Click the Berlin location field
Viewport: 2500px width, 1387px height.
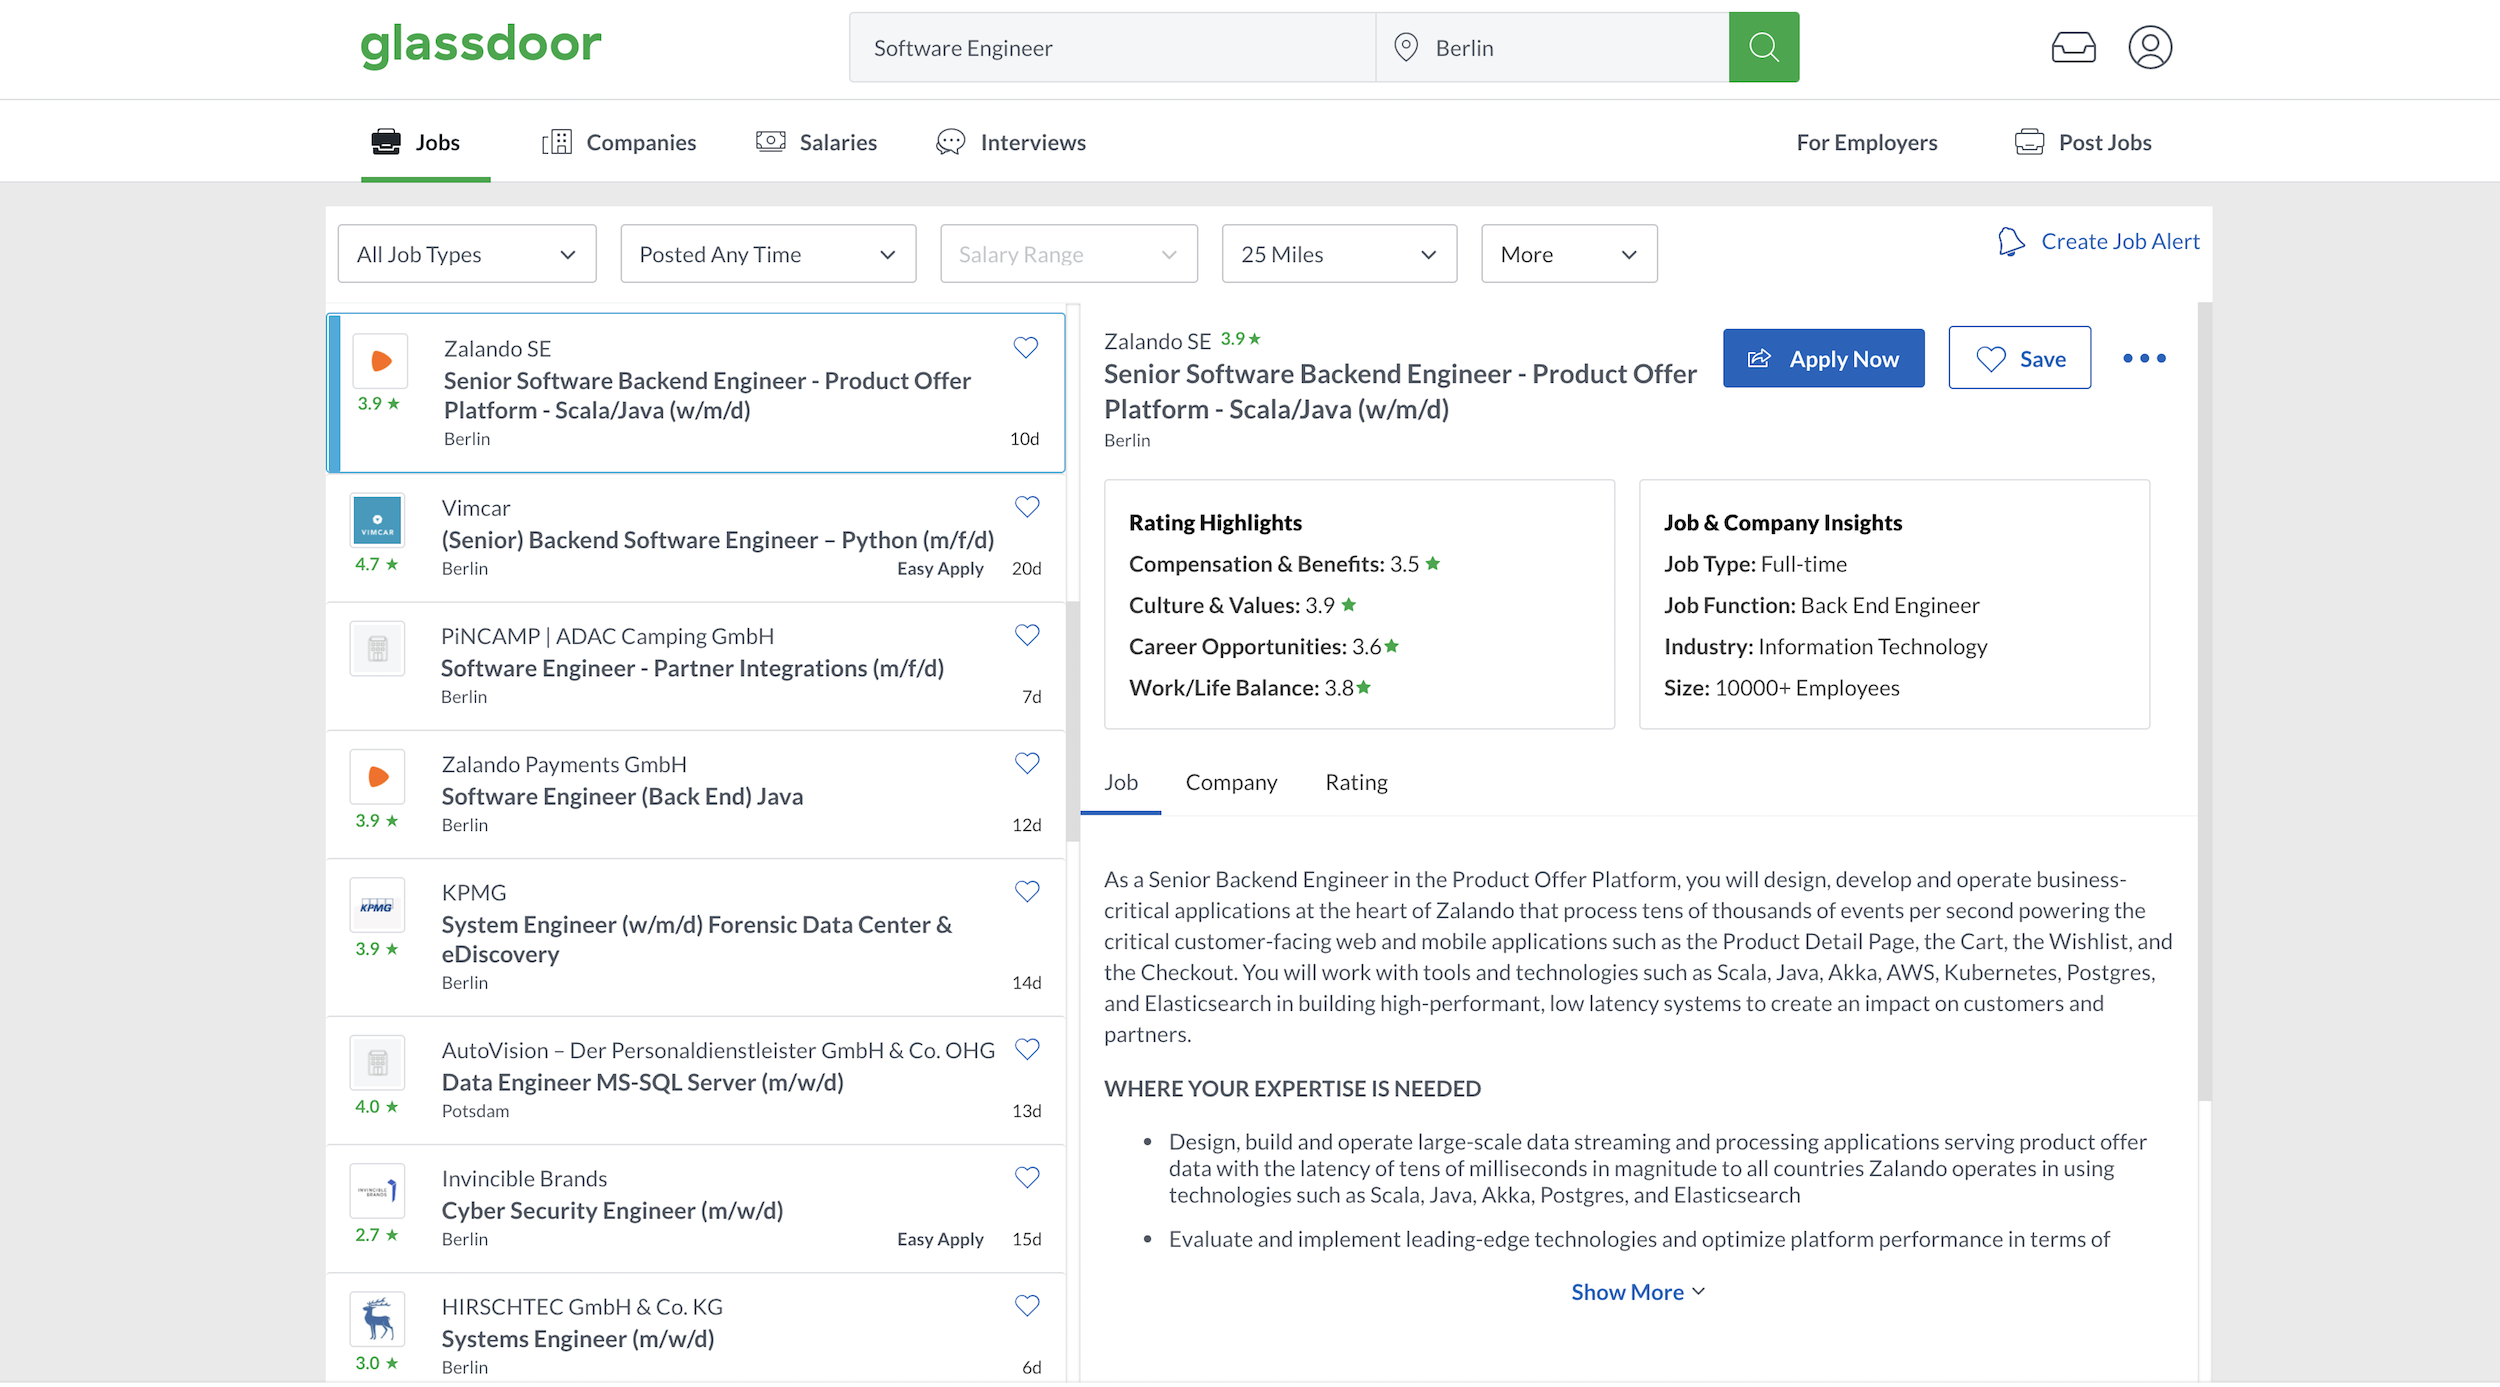[x=1552, y=47]
